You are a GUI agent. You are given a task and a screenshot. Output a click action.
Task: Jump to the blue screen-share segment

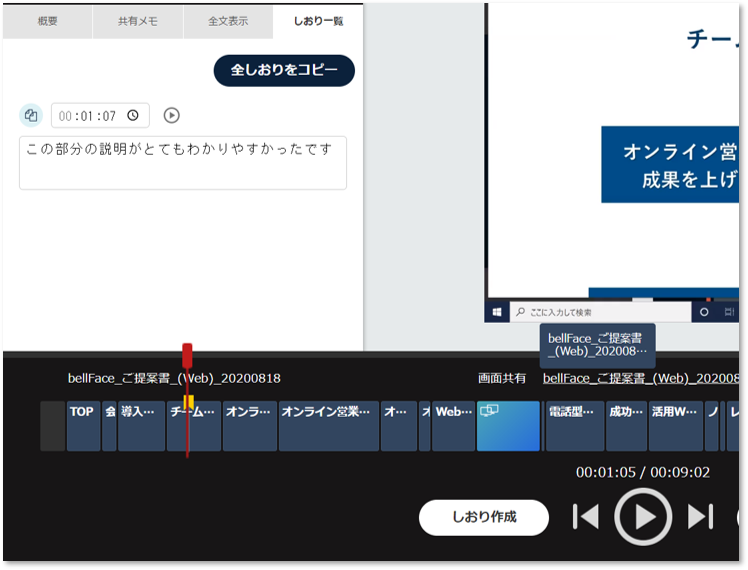point(508,426)
